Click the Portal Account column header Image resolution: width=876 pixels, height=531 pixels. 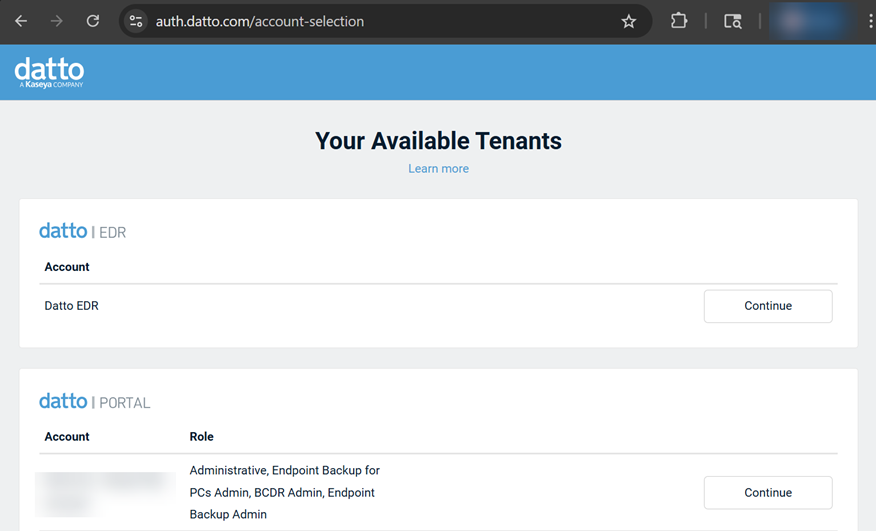point(67,437)
